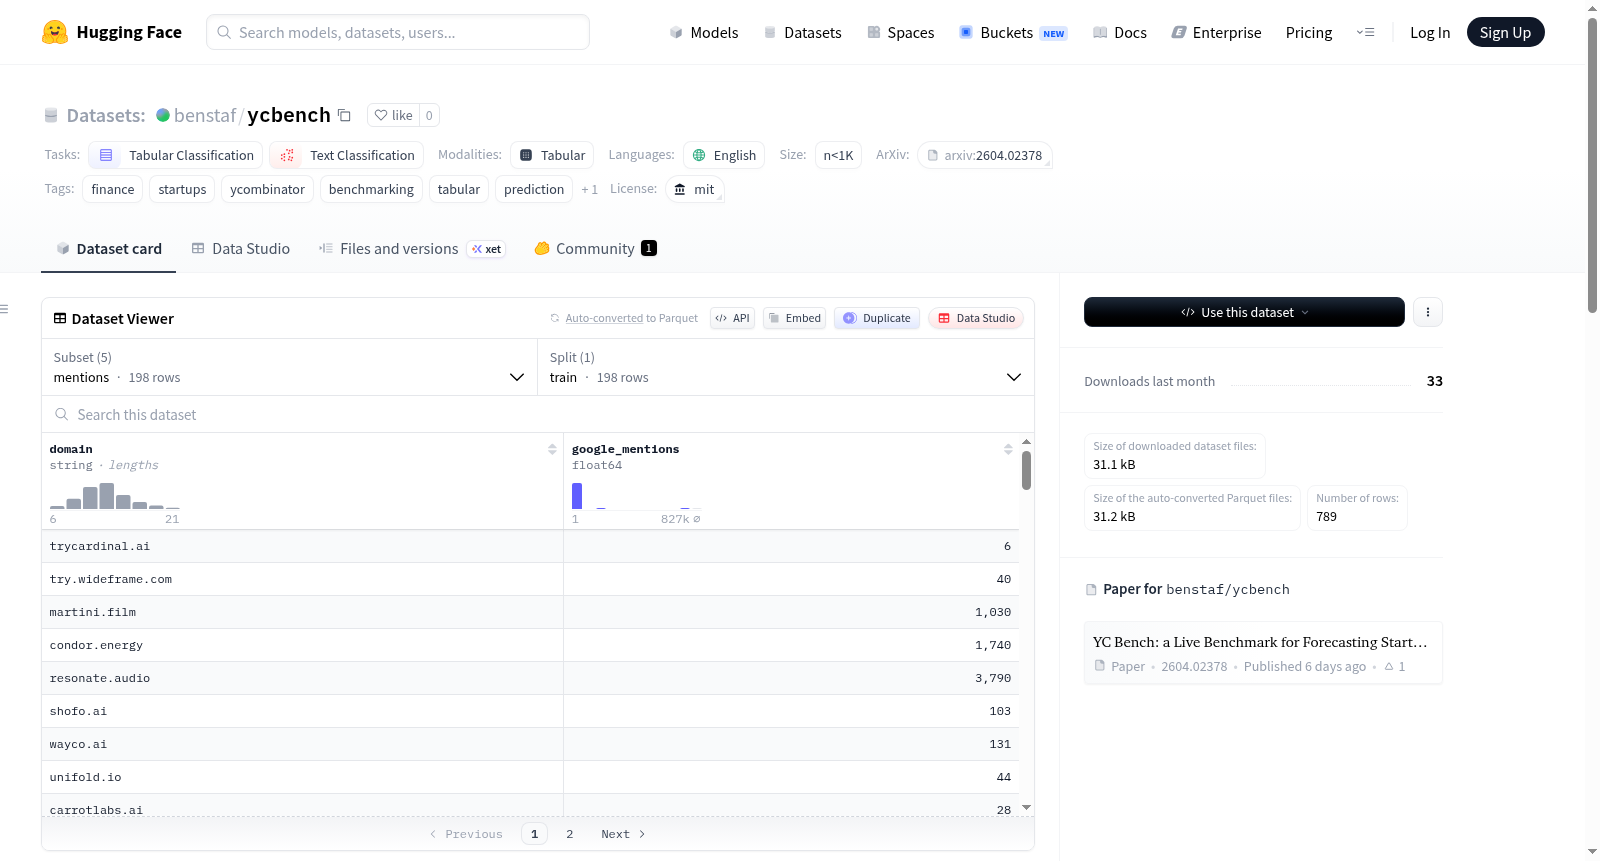Click the page vertical scrollbar
Image resolution: width=1600 pixels, height=861 pixels.
click(1592, 165)
